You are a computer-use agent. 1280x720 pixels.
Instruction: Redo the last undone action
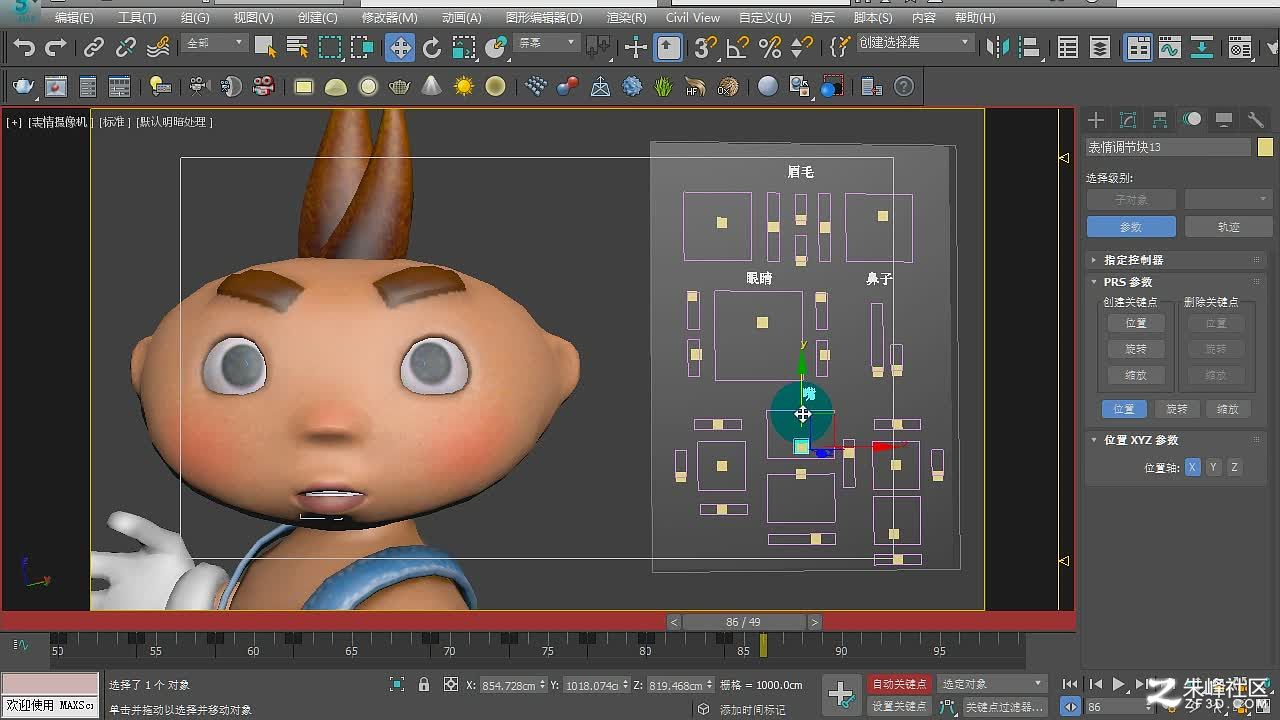point(56,47)
